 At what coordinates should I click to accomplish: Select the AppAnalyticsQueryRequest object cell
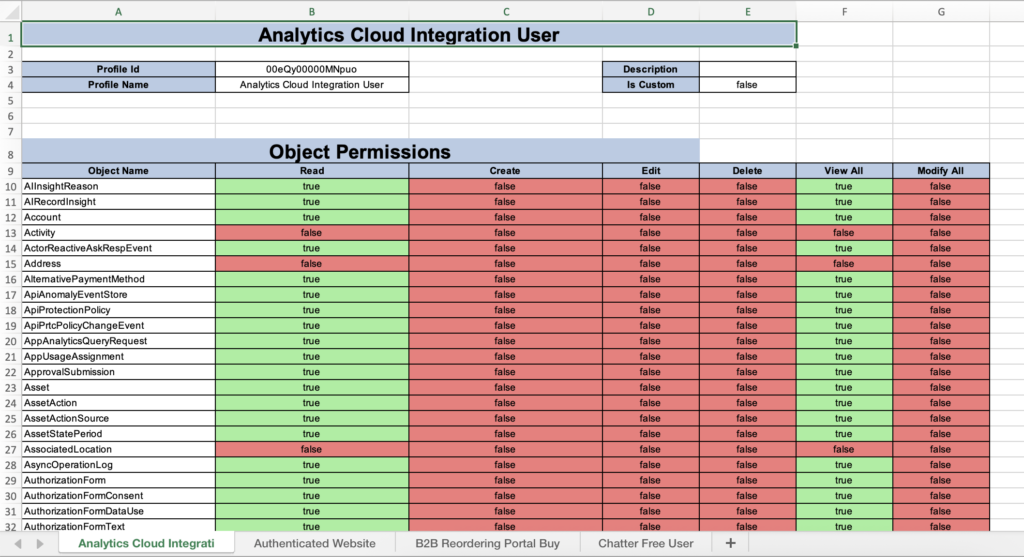tap(118, 342)
